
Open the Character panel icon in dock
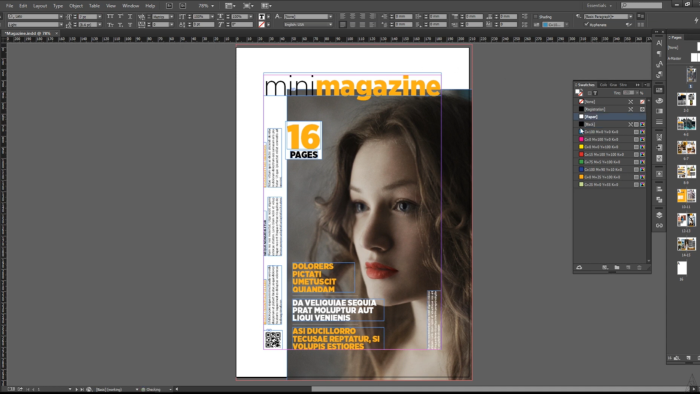[659, 43]
